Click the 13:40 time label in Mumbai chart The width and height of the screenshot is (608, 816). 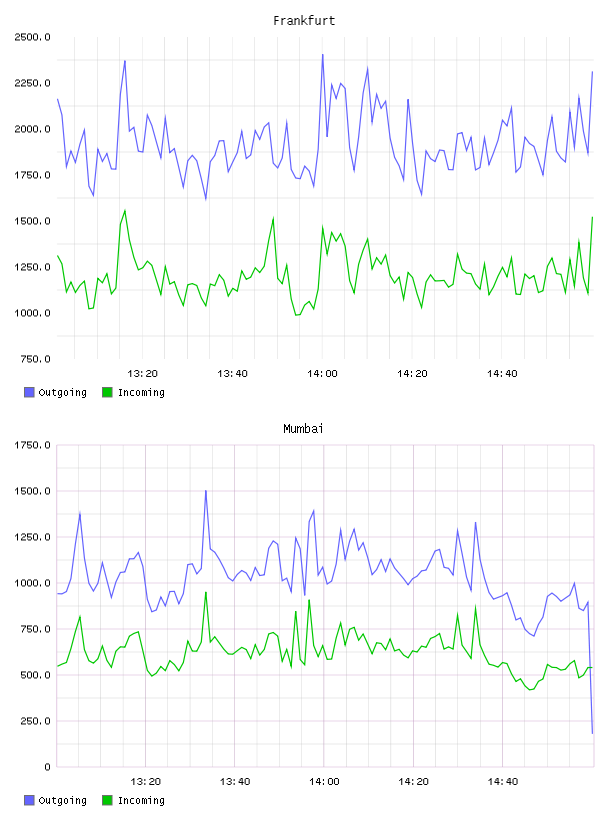point(235,782)
